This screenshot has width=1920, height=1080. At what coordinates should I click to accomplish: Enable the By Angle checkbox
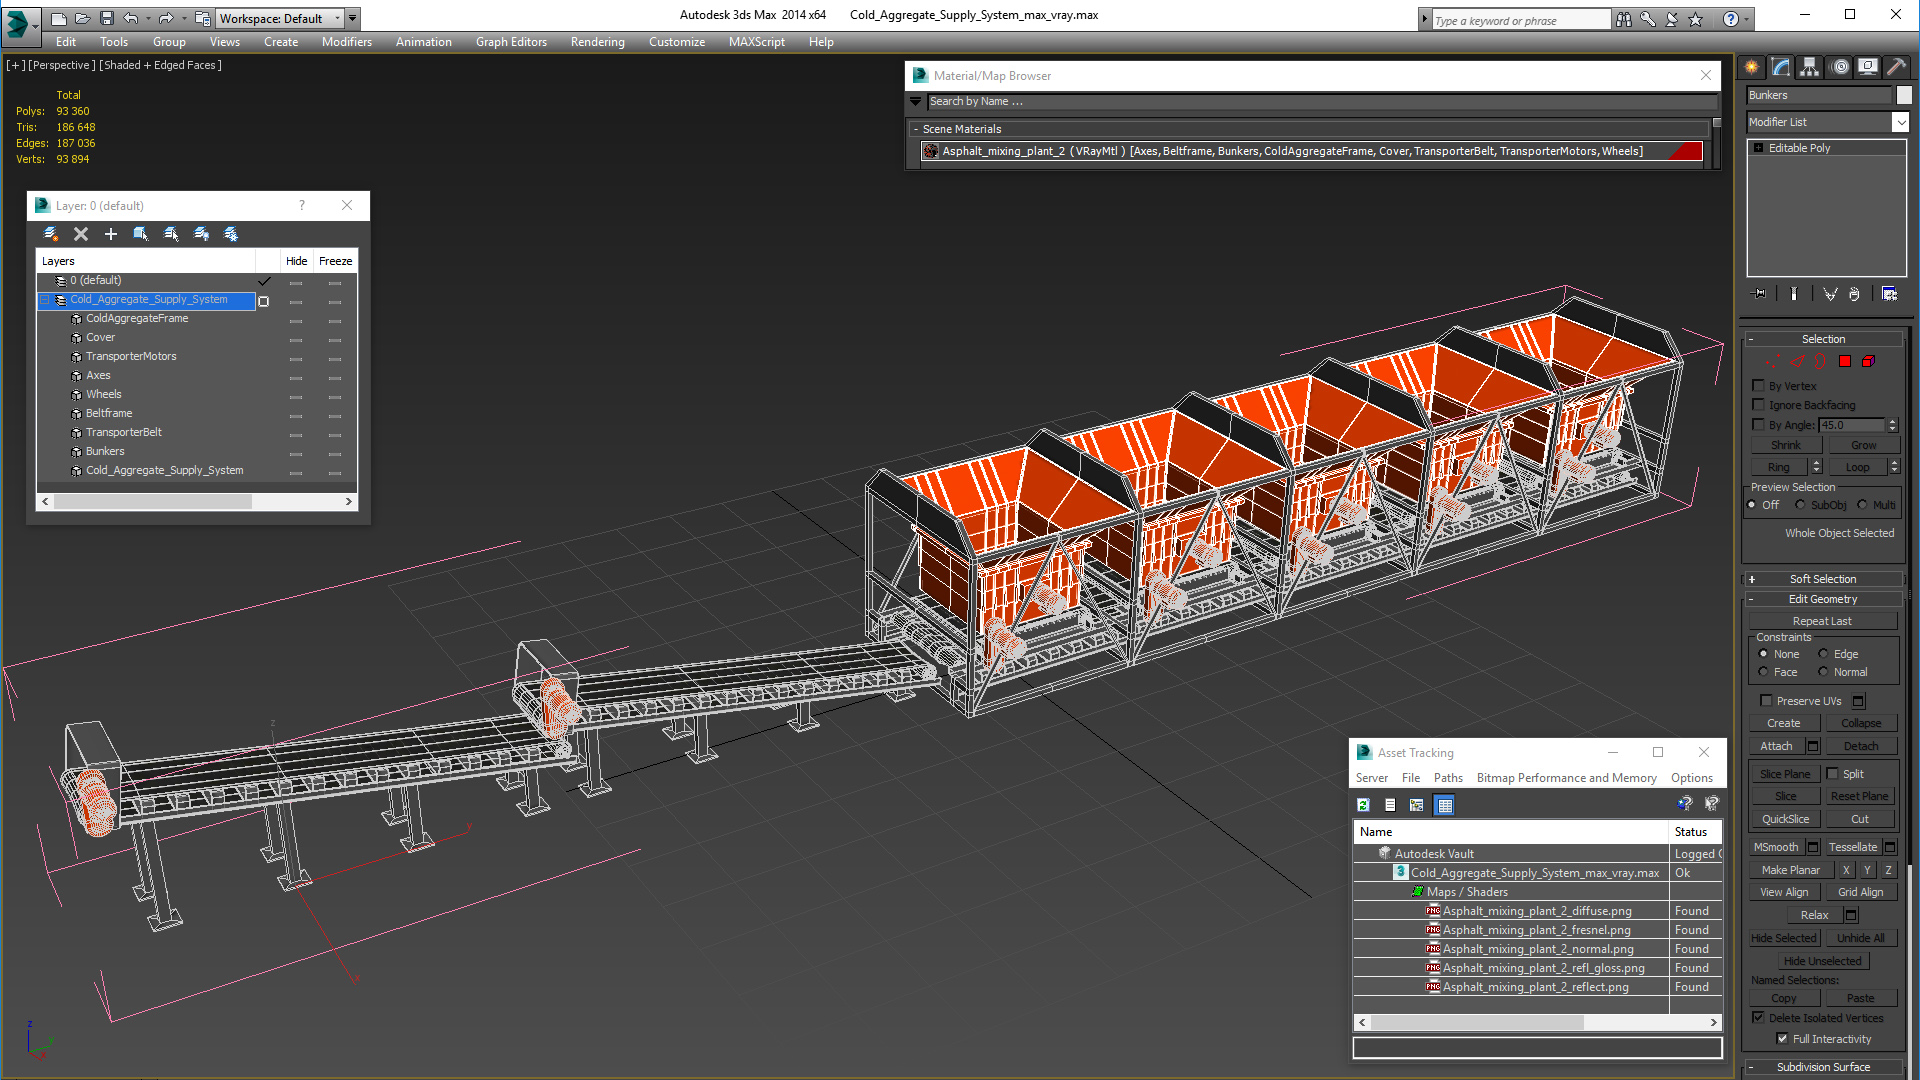point(1758,425)
